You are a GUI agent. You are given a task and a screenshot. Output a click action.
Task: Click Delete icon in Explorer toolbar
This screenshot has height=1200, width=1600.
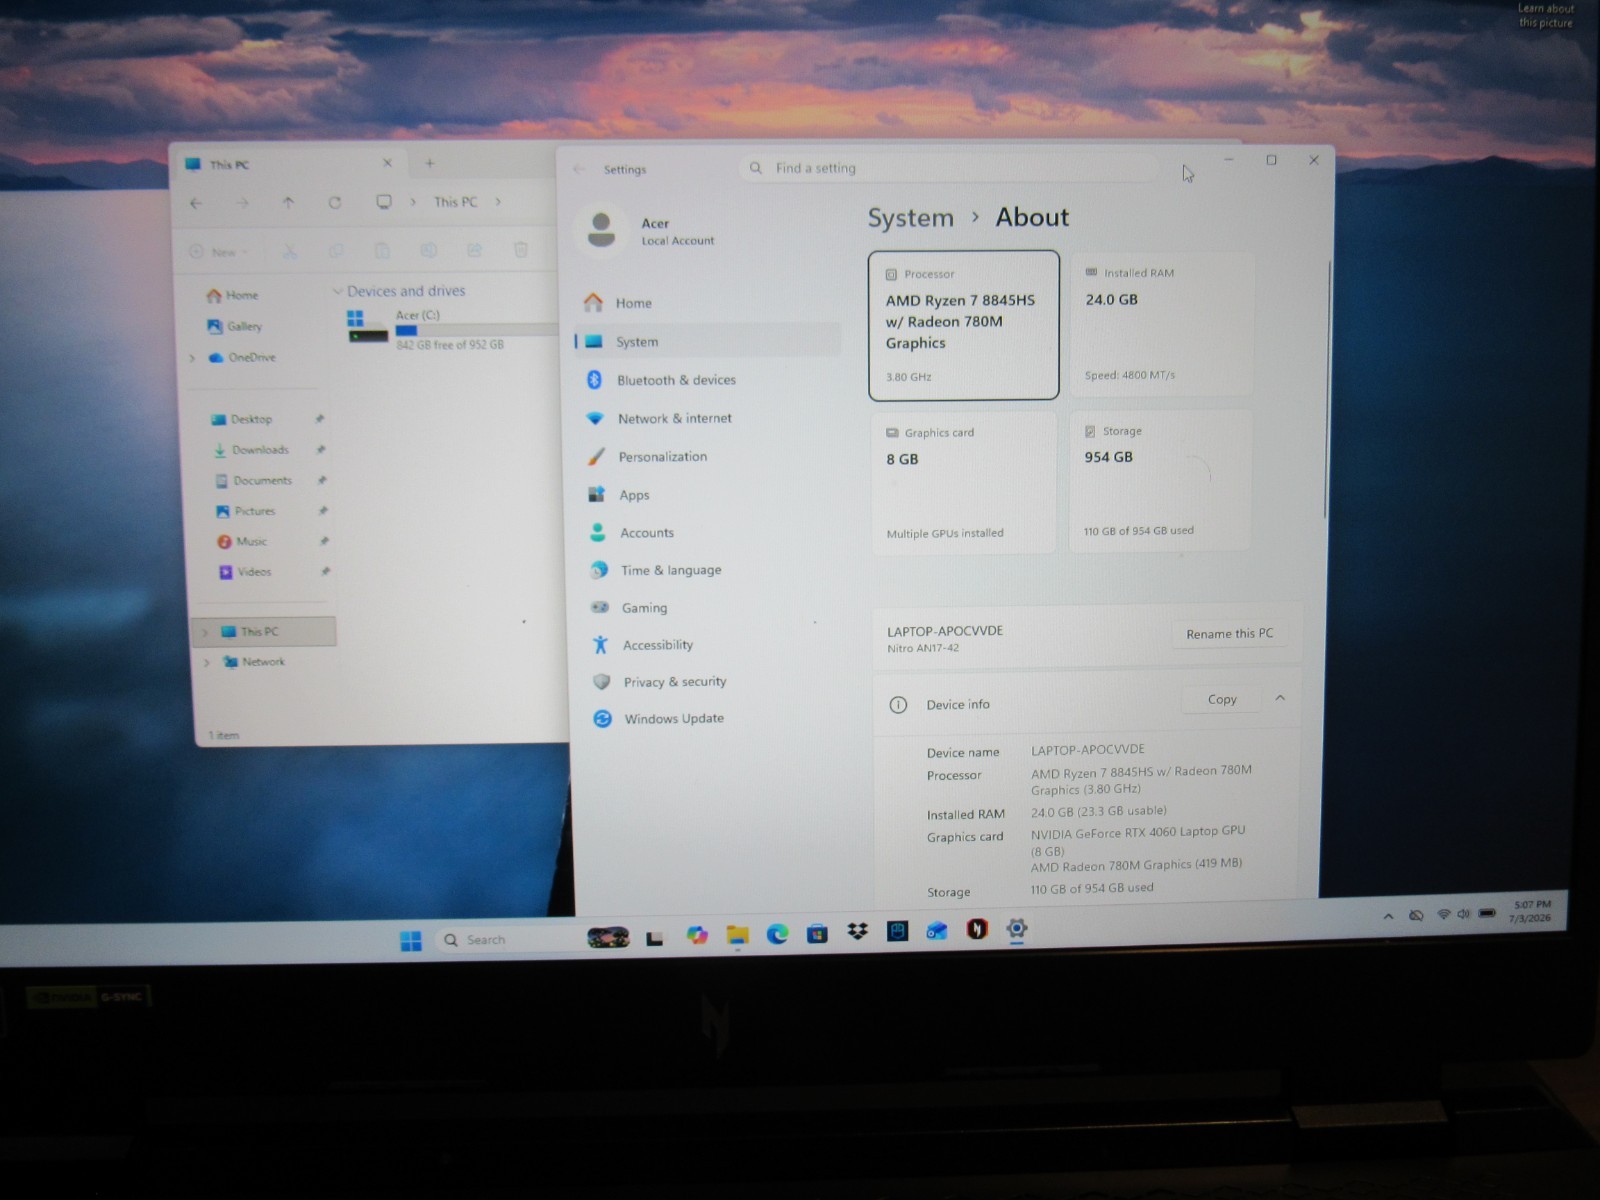(x=521, y=250)
